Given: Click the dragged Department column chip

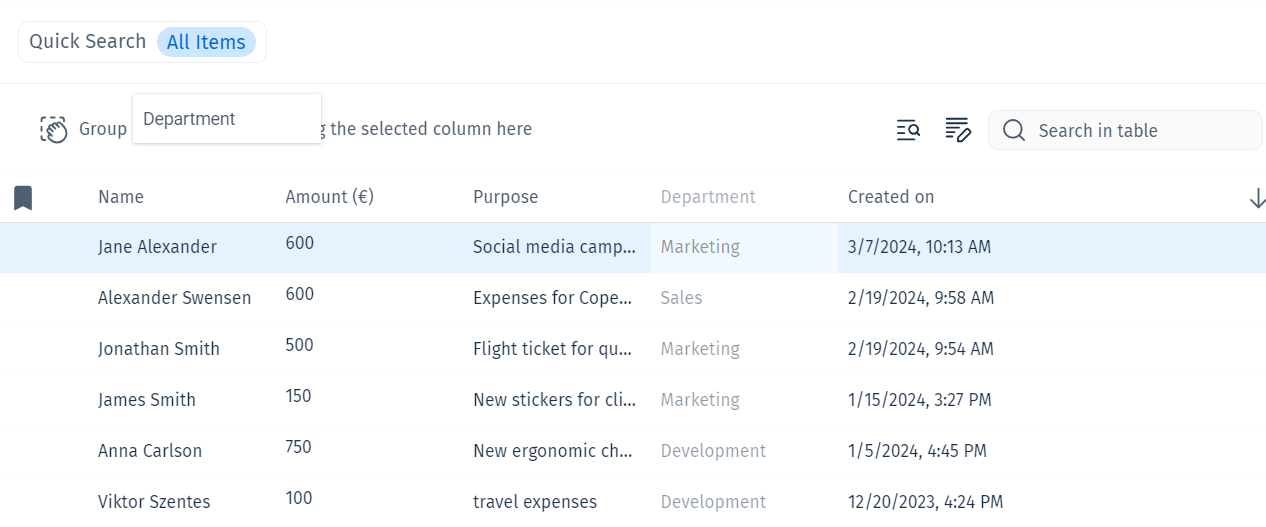Looking at the screenshot, I should (x=227, y=119).
